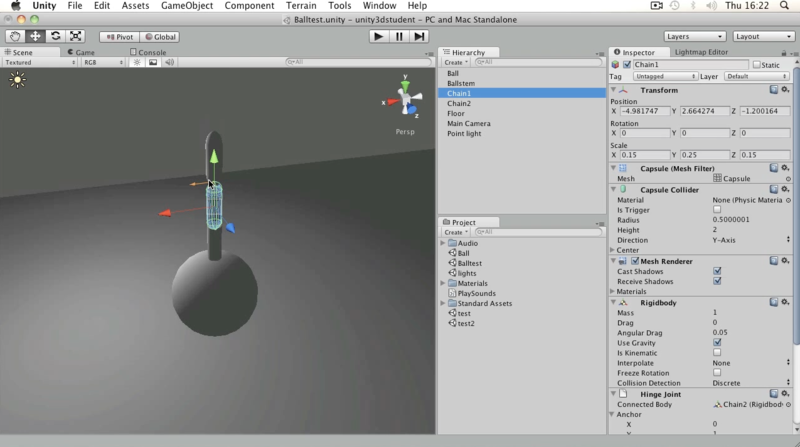The width and height of the screenshot is (800, 447).
Task: Disable Receive Shadows checkbox
Action: (x=717, y=281)
